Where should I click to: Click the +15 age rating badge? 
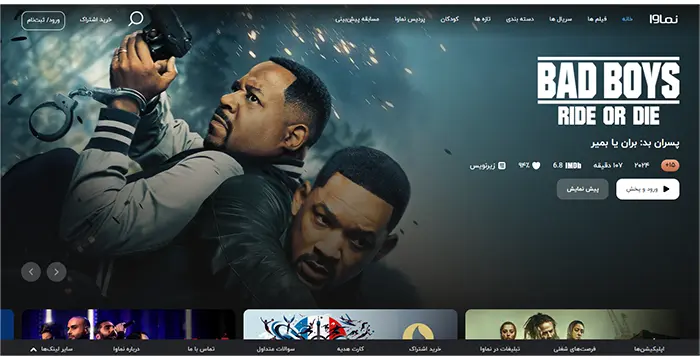(x=670, y=166)
